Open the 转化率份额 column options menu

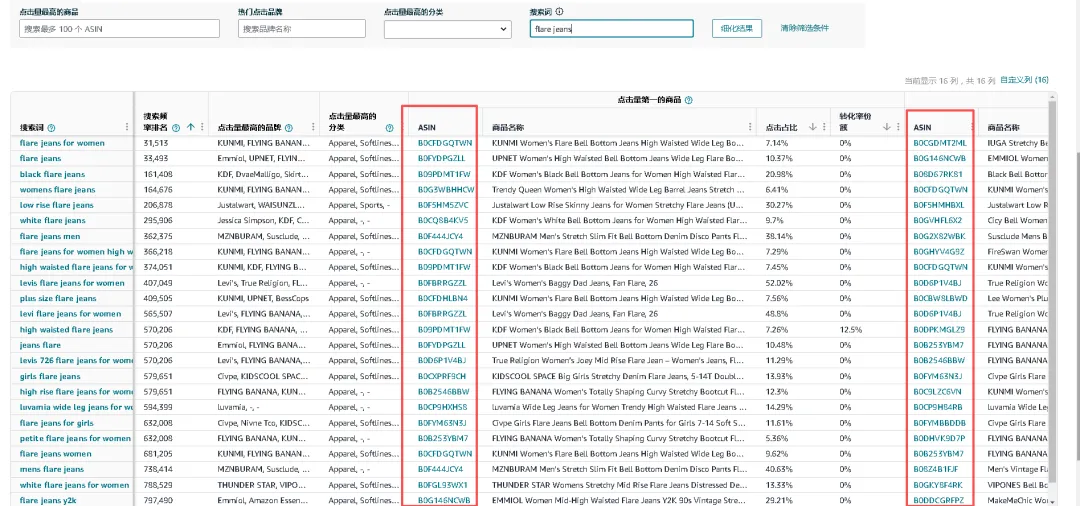(x=898, y=127)
